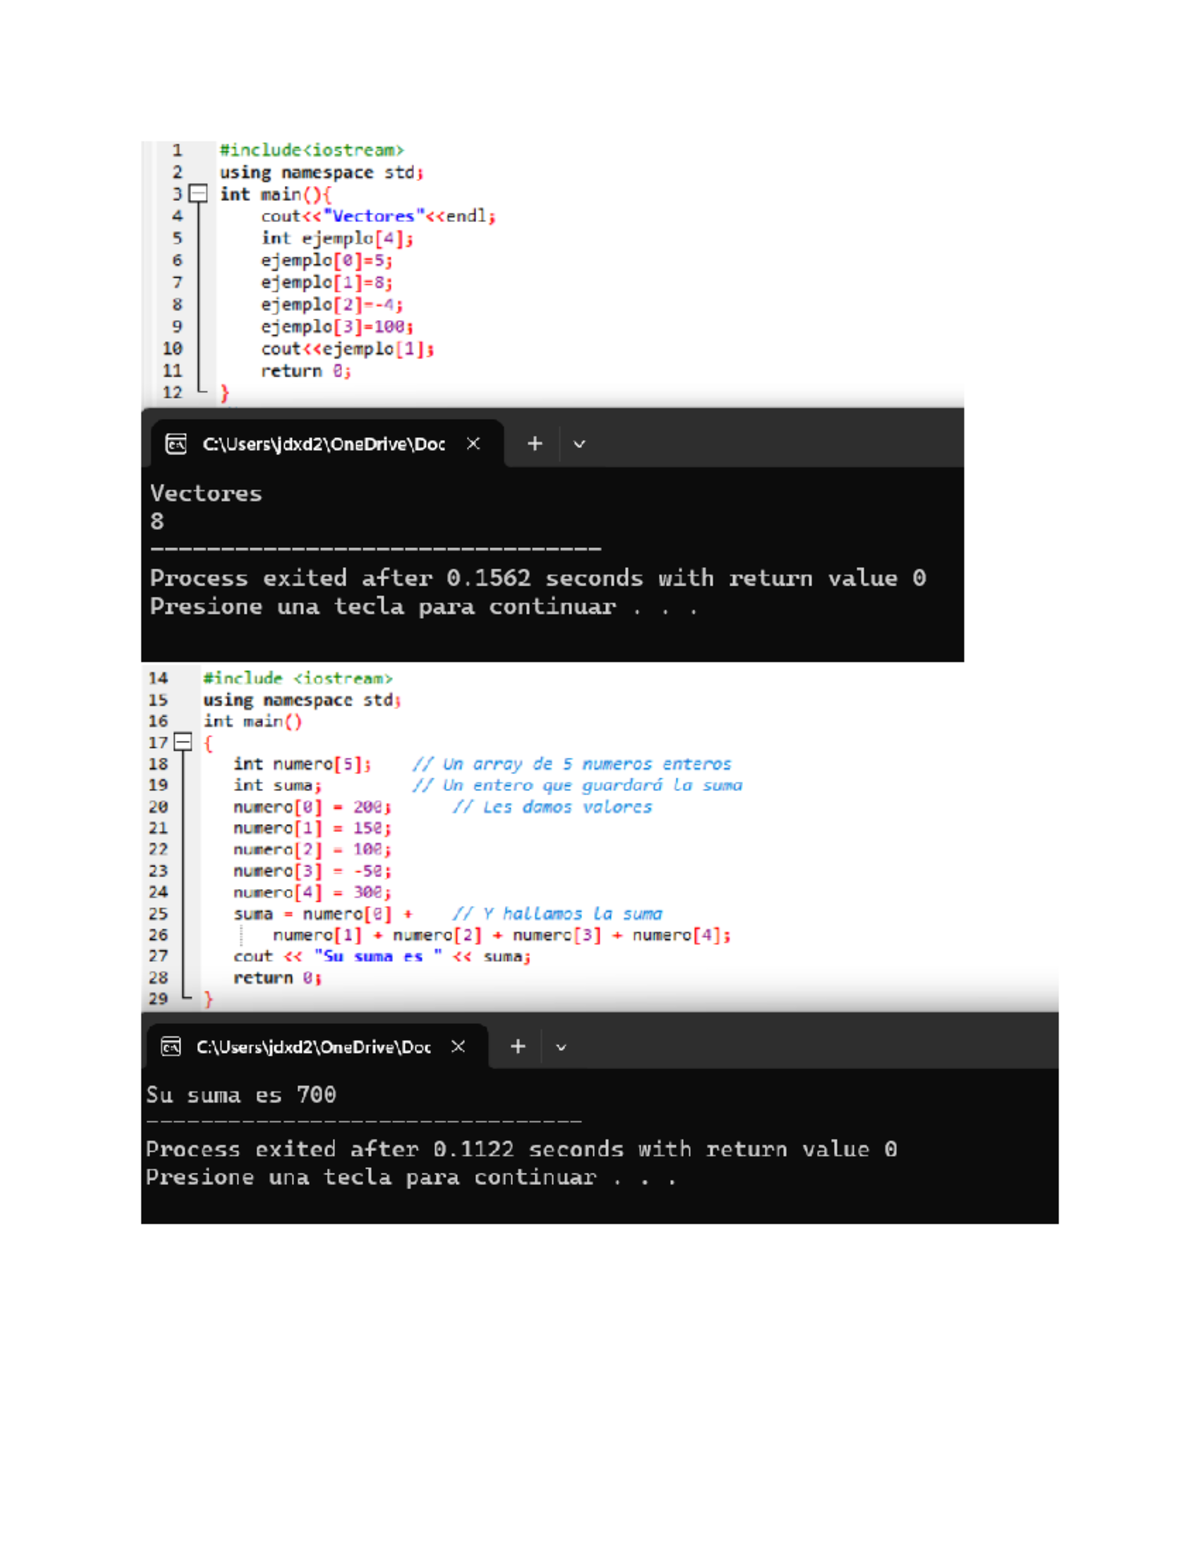Click the line 'cout<<ejemplo[1];'

[348, 348]
